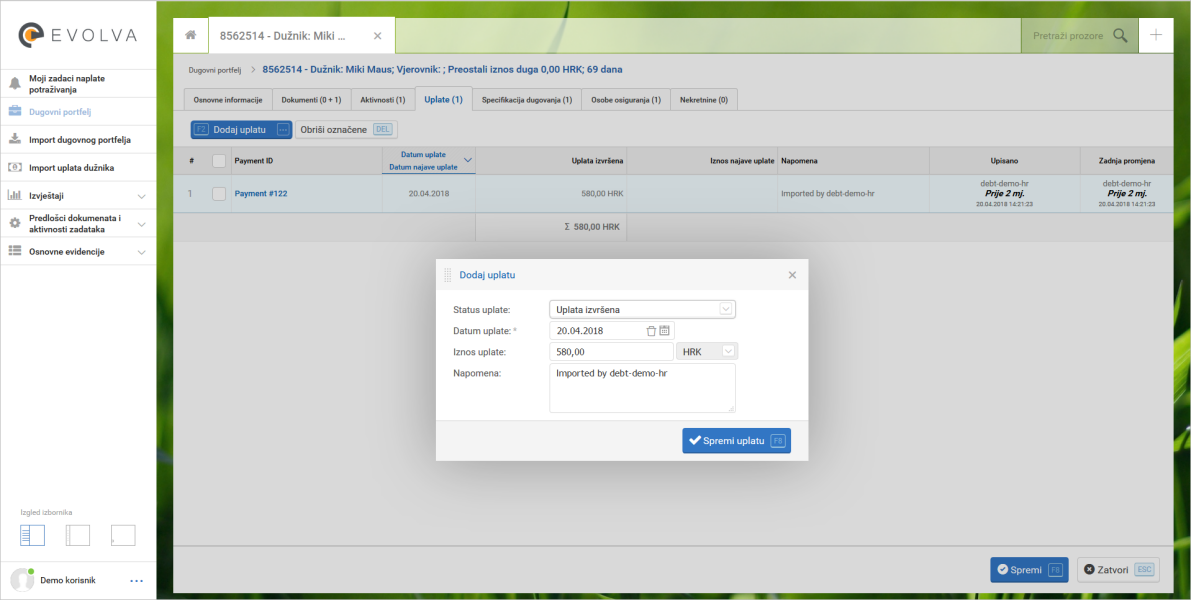The width and height of the screenshot is (1191, 600).
Task: Click Obriši označene button
Action: pyautogui.click(x=346, y=130)
